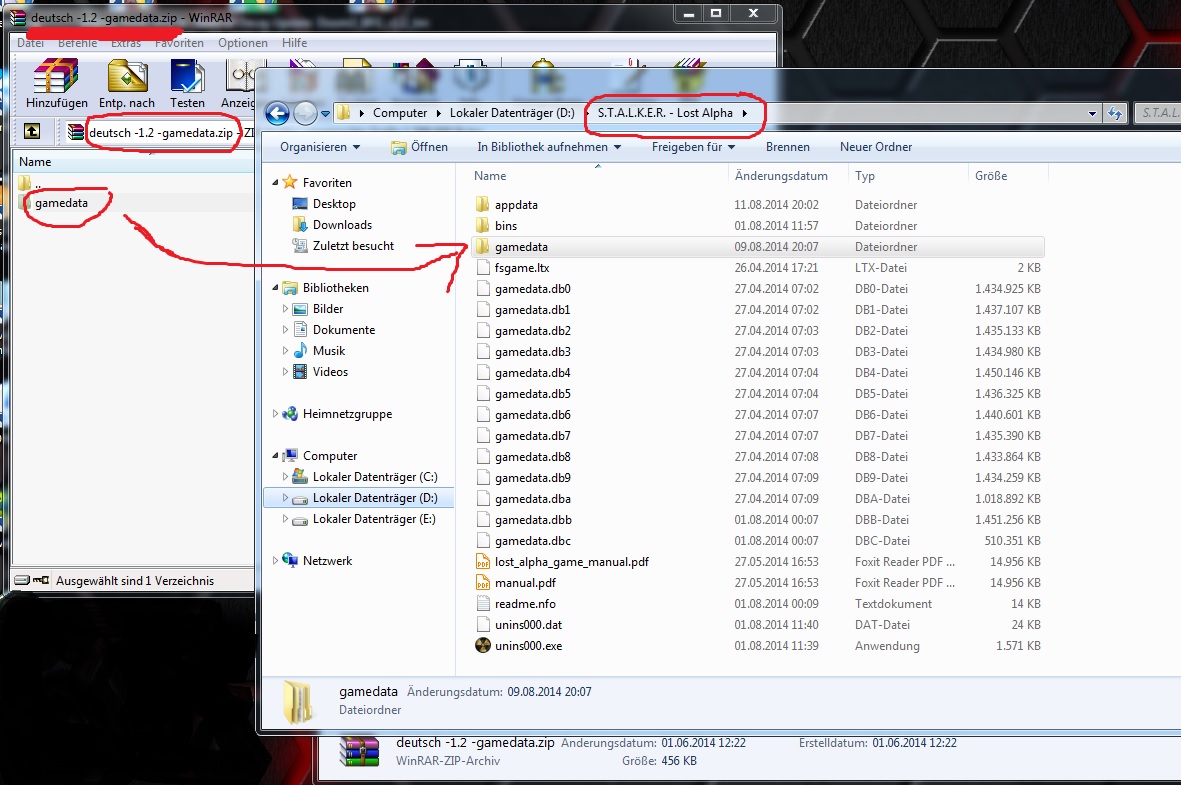
Task: Click S.T.A.L.K.E.R. - Lost Alpha breadcrumb
Action: 665,113
